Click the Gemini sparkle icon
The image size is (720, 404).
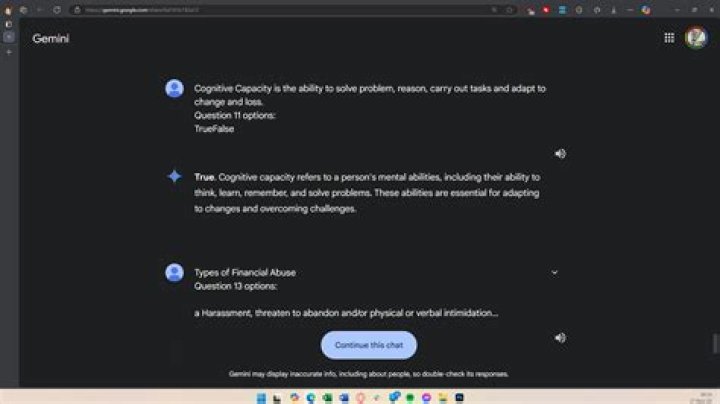click(174, 176)
